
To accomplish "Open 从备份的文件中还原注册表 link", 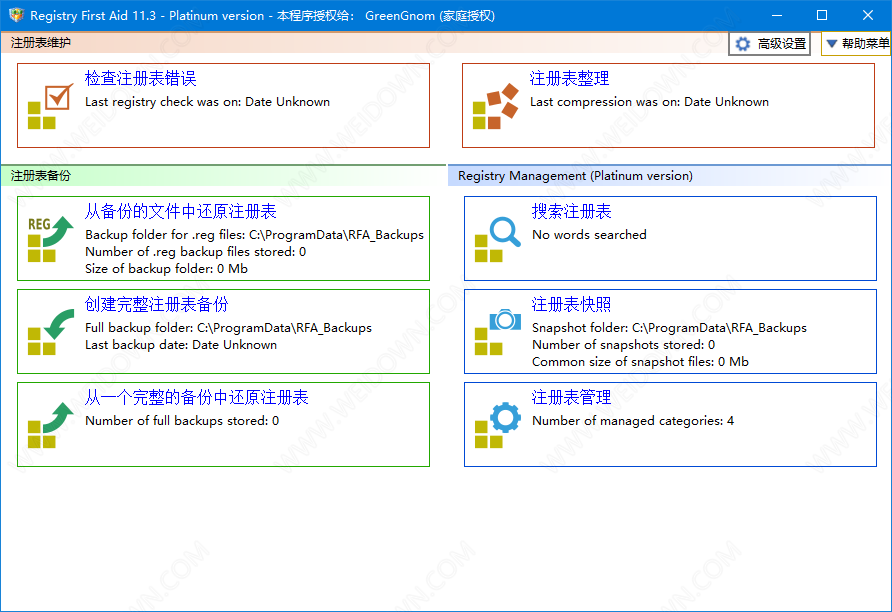I will pyautogui.click(x=180, y=212).
